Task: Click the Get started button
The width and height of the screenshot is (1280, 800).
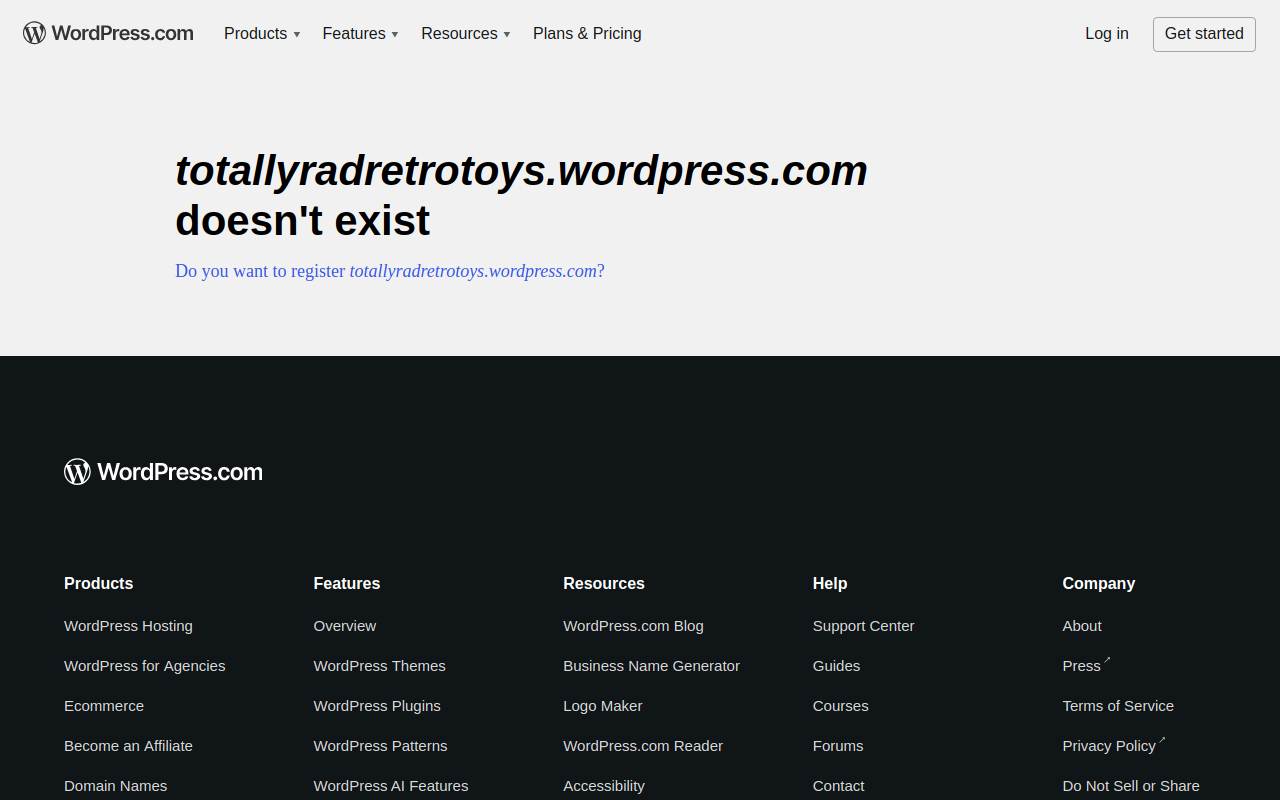Action: 1204,34
